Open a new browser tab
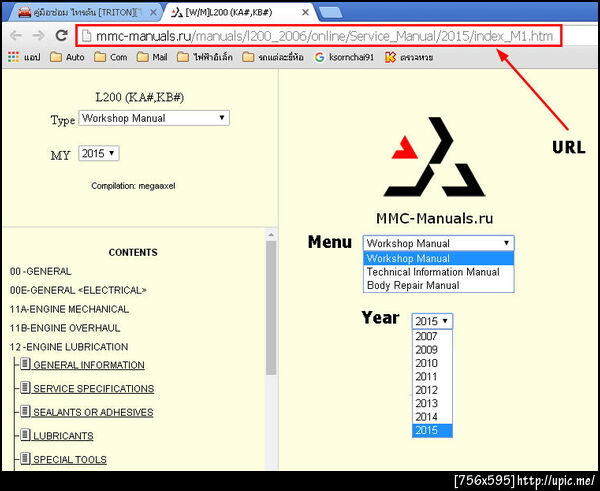Image resolution: width=600 pixels, height=491 pixels. (x=331, y=13)
